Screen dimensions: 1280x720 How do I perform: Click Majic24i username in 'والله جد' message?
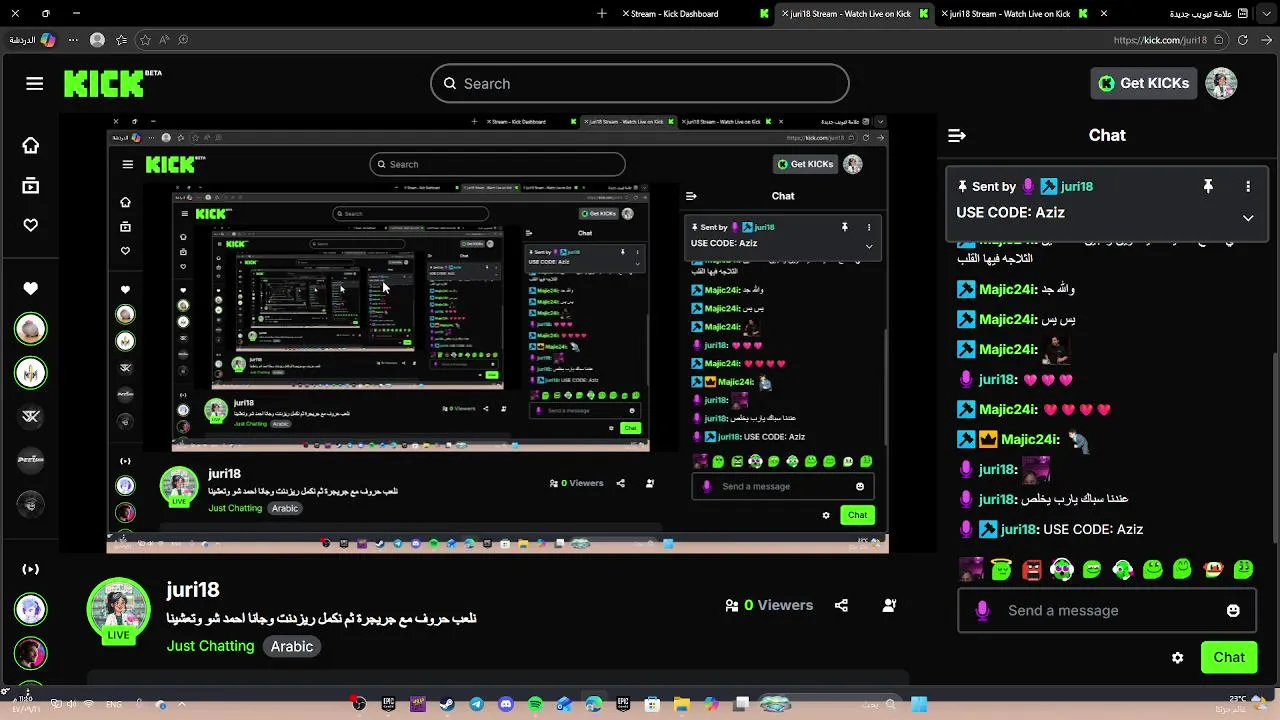click(1006, 290)
